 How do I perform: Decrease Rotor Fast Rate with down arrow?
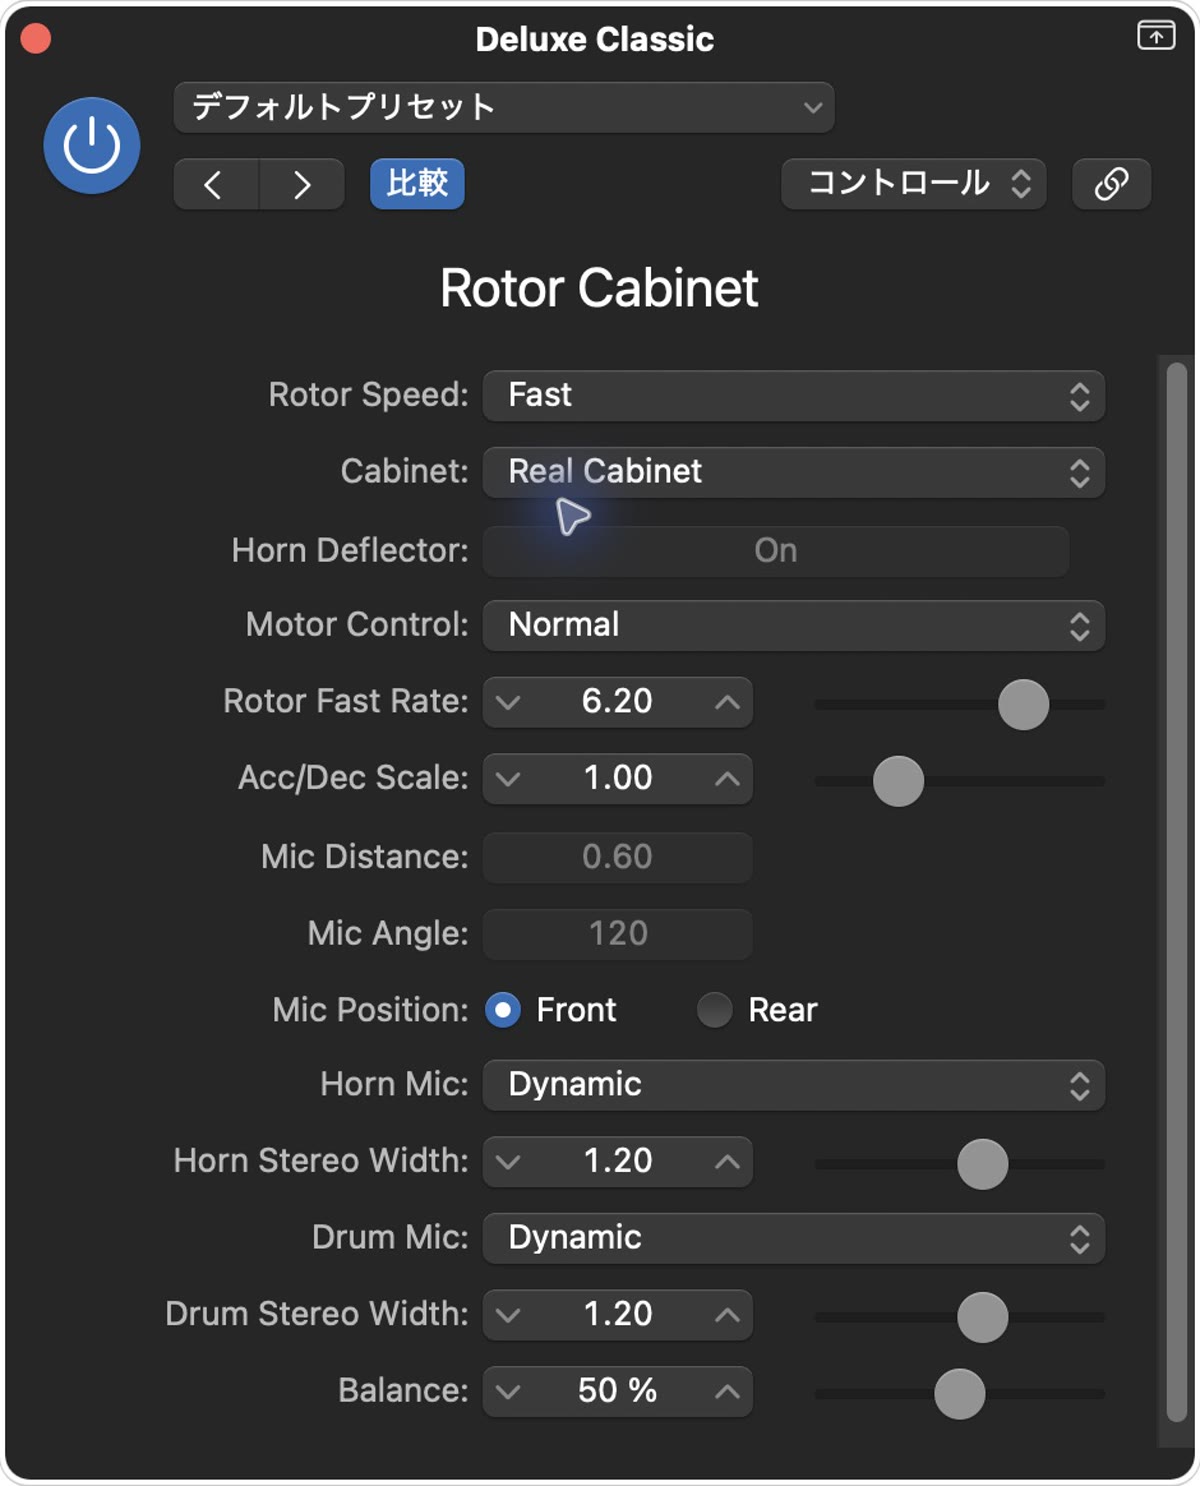(509, 703)
